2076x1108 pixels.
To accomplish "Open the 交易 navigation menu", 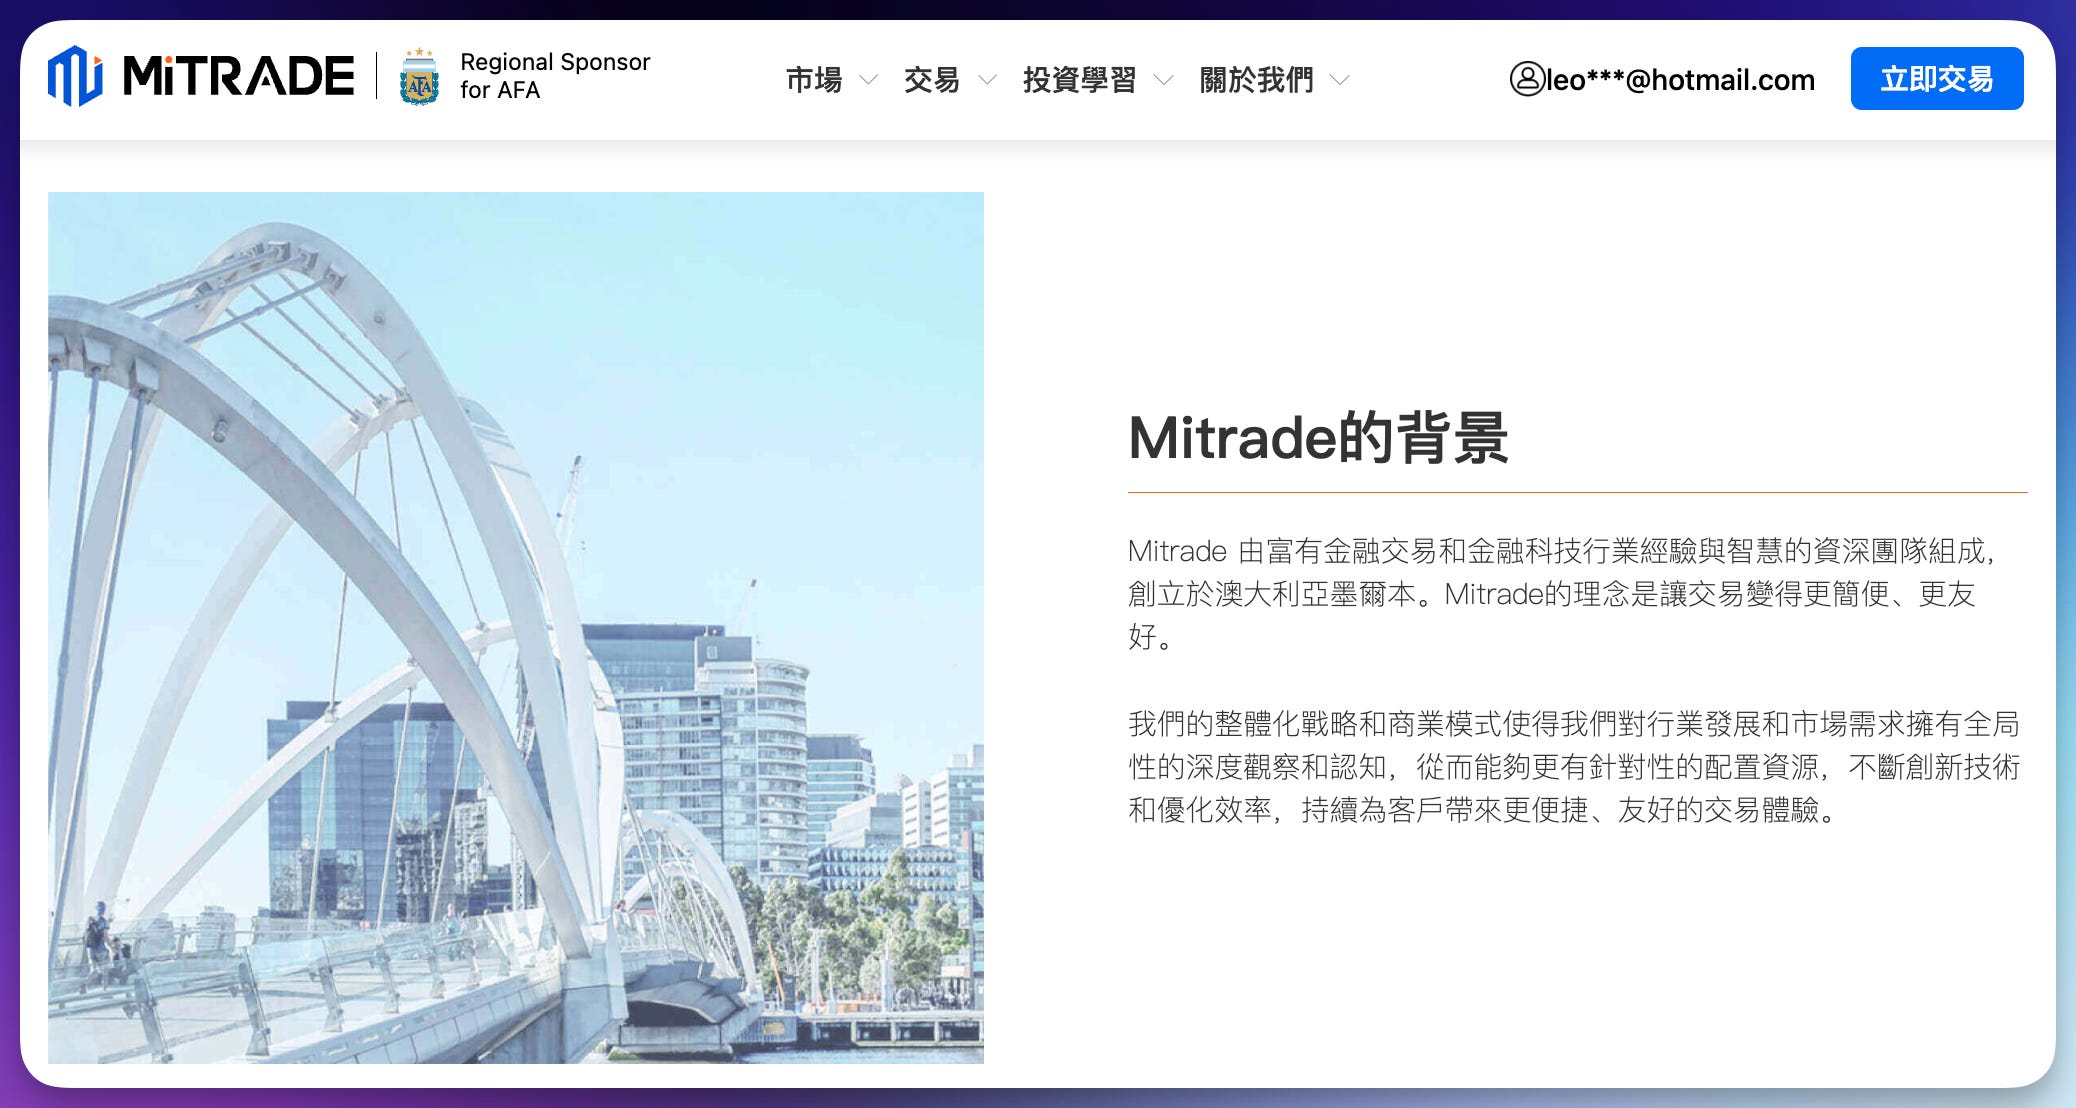I will tap(931, 80).
